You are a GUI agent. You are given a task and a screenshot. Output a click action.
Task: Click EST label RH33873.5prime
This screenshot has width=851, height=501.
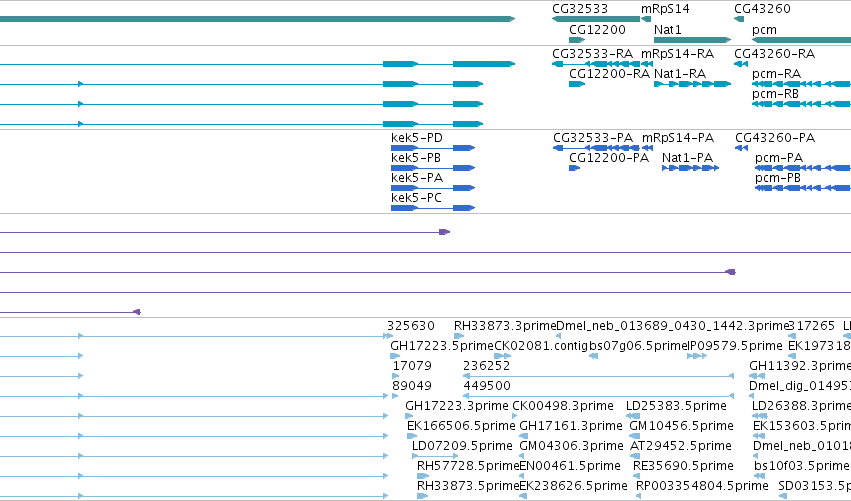(x=468, y=486)
